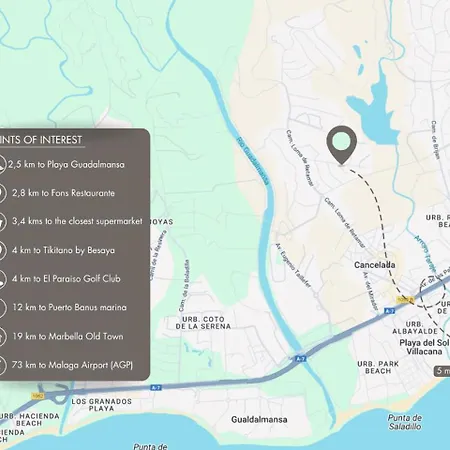Select '2,5 km to Playa Guadalmansa' entry
450x450 pixels.
(66, 164)
